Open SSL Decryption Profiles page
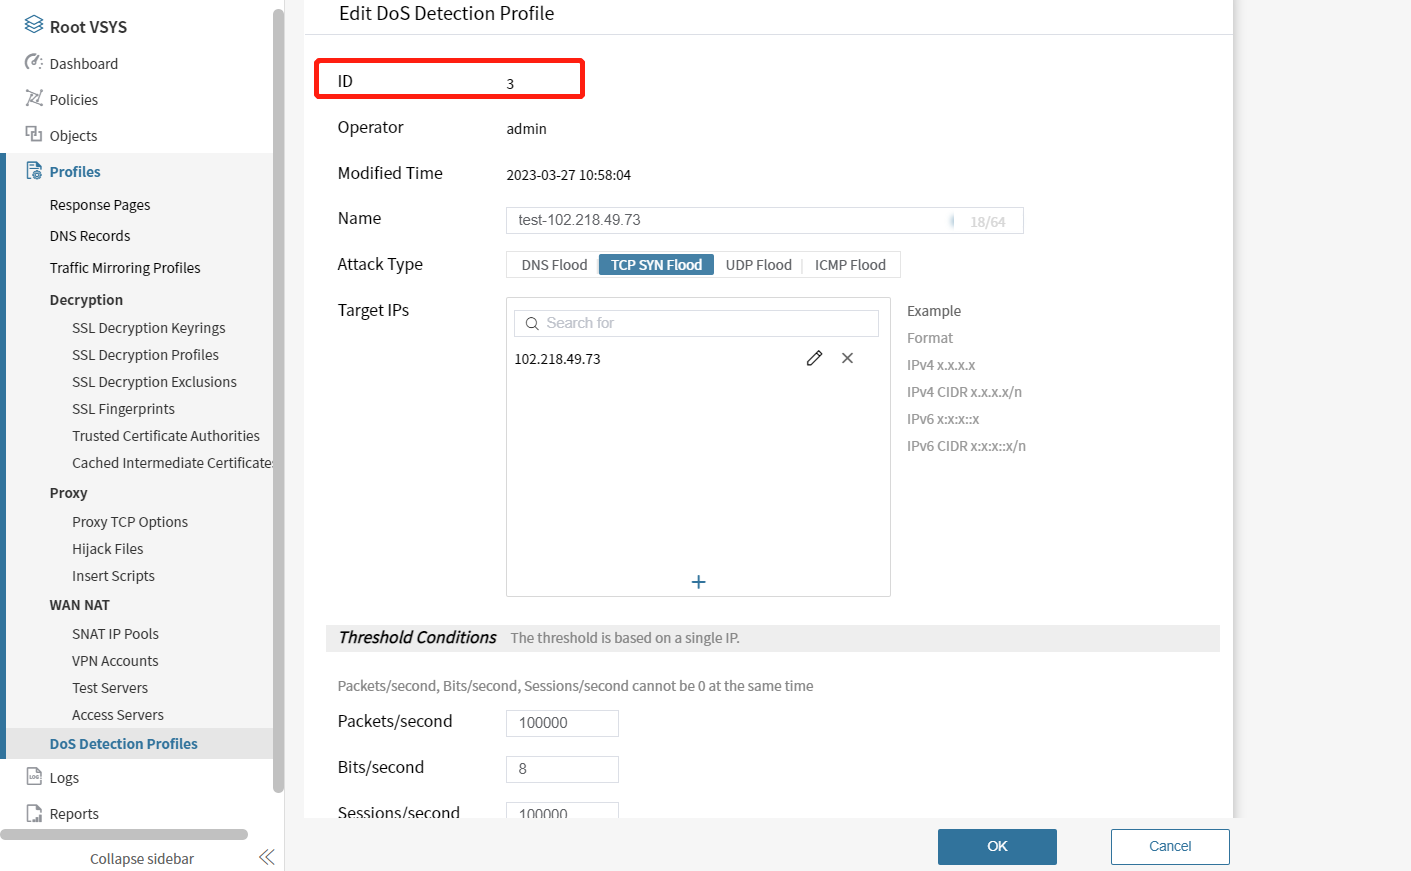This screenshot has height=871, width=1411. [145, 355]
